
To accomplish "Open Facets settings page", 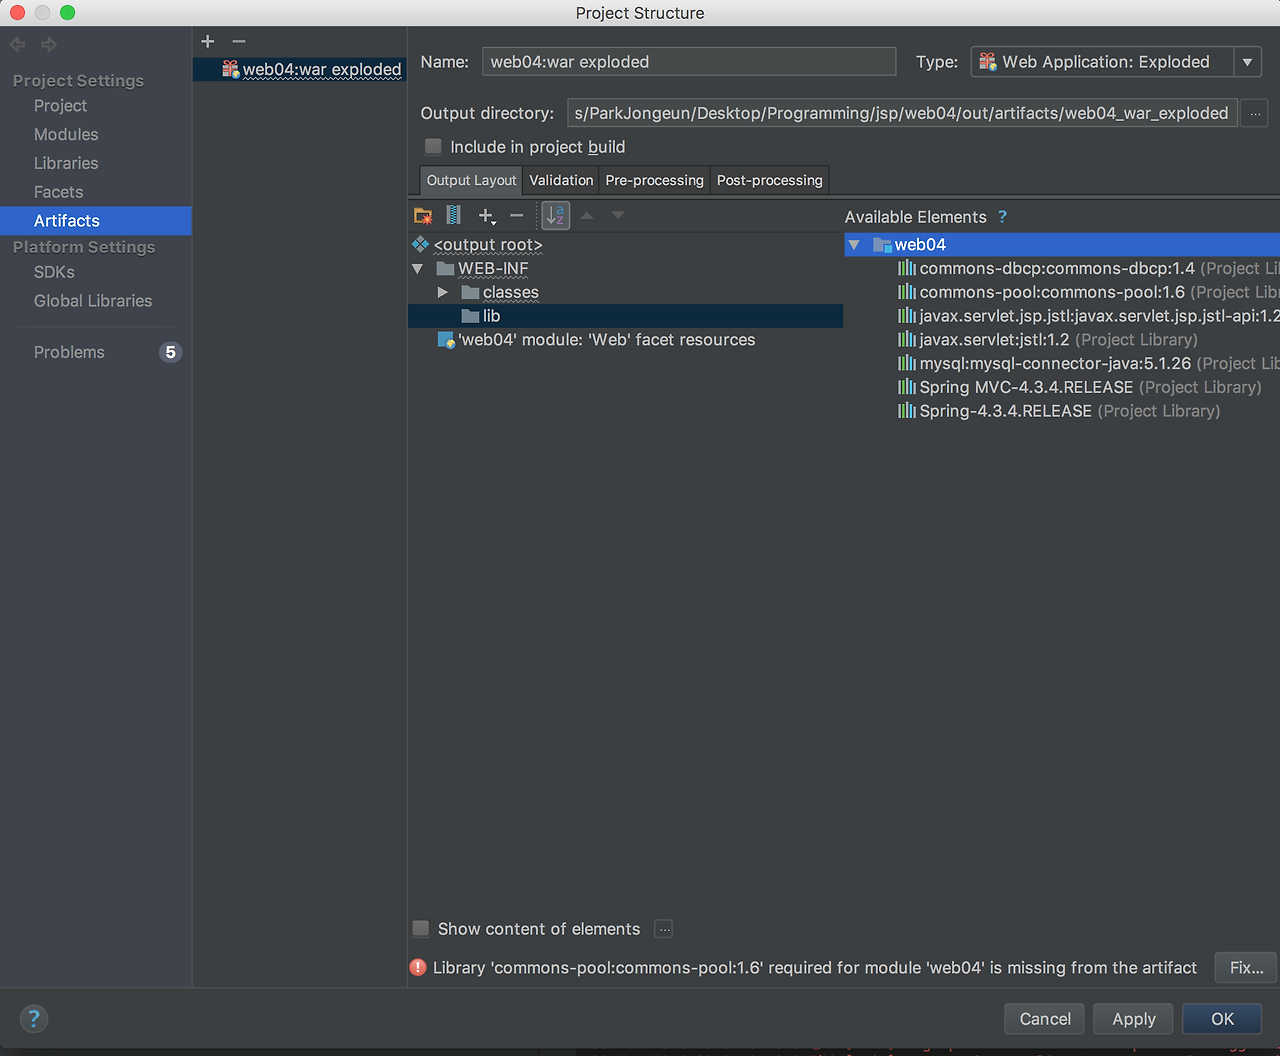I will 59,192.
